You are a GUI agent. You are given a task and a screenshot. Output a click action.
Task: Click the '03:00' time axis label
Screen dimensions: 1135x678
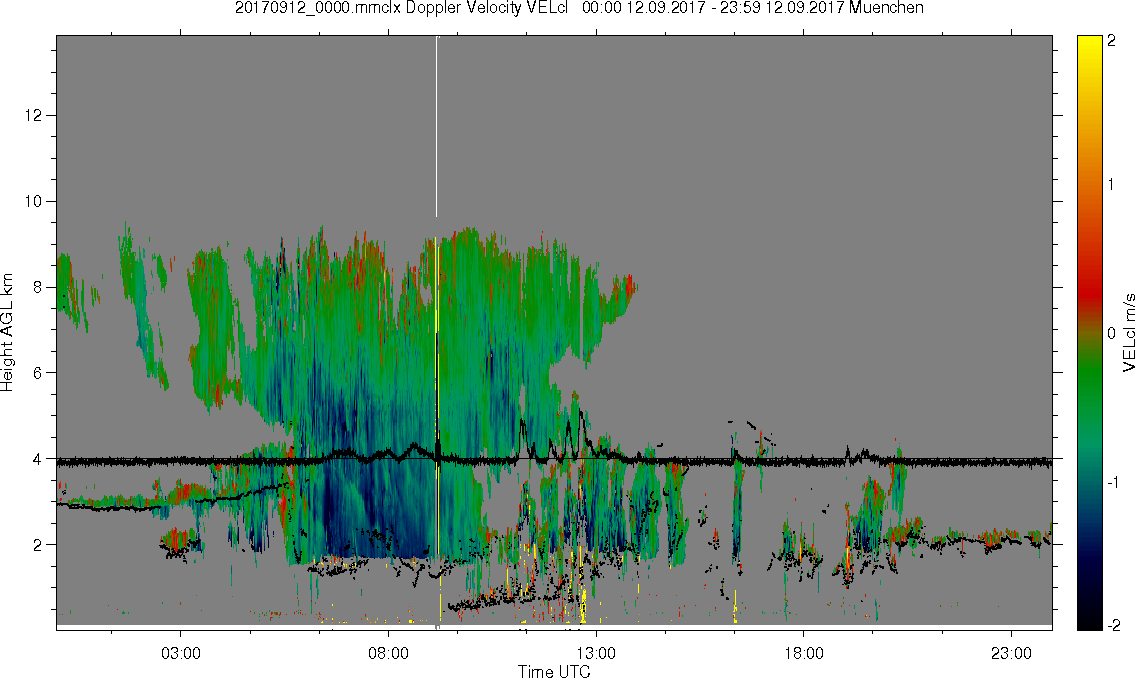tap(180, 654)
